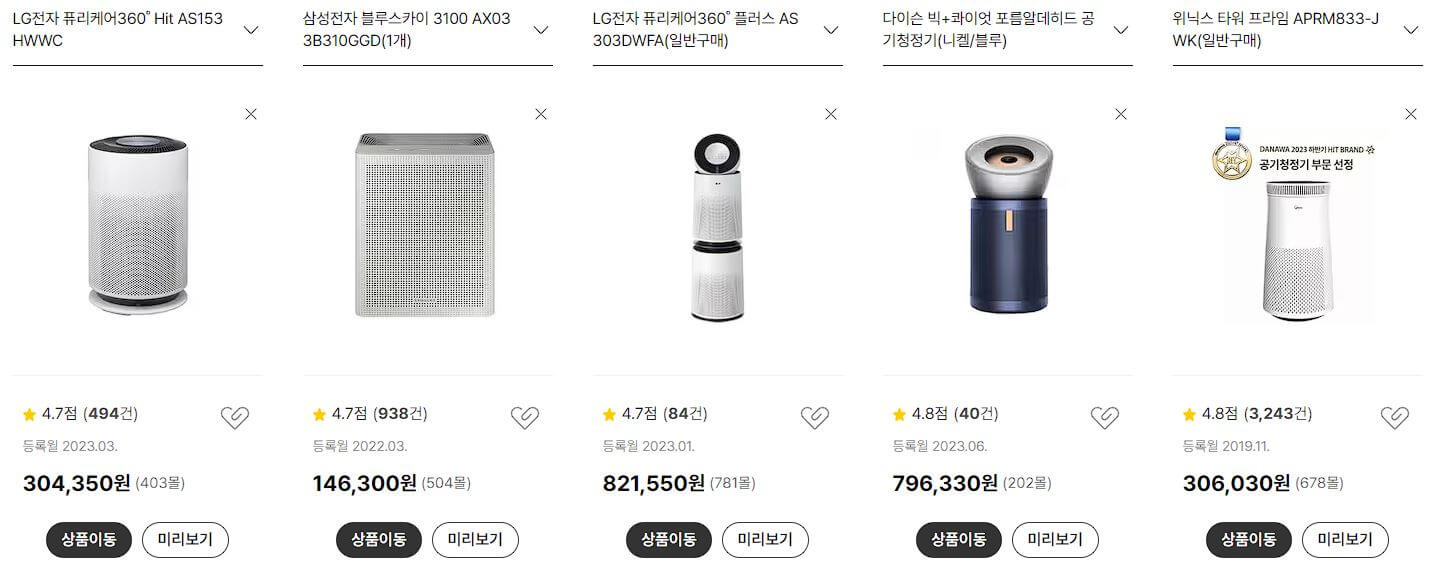
Task: Open the Samsung Bluesky 3100 selection dropdown
Action: [x=541, y=29]
